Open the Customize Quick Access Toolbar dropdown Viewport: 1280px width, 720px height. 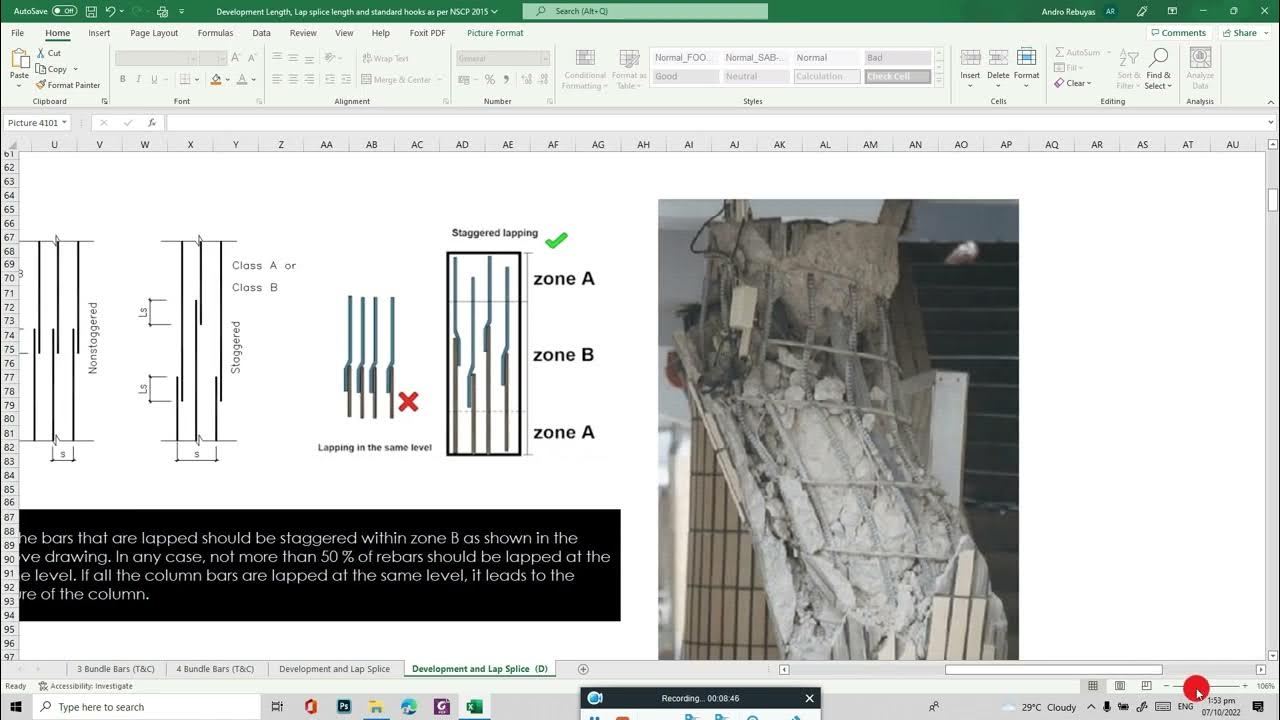point(182,11)
